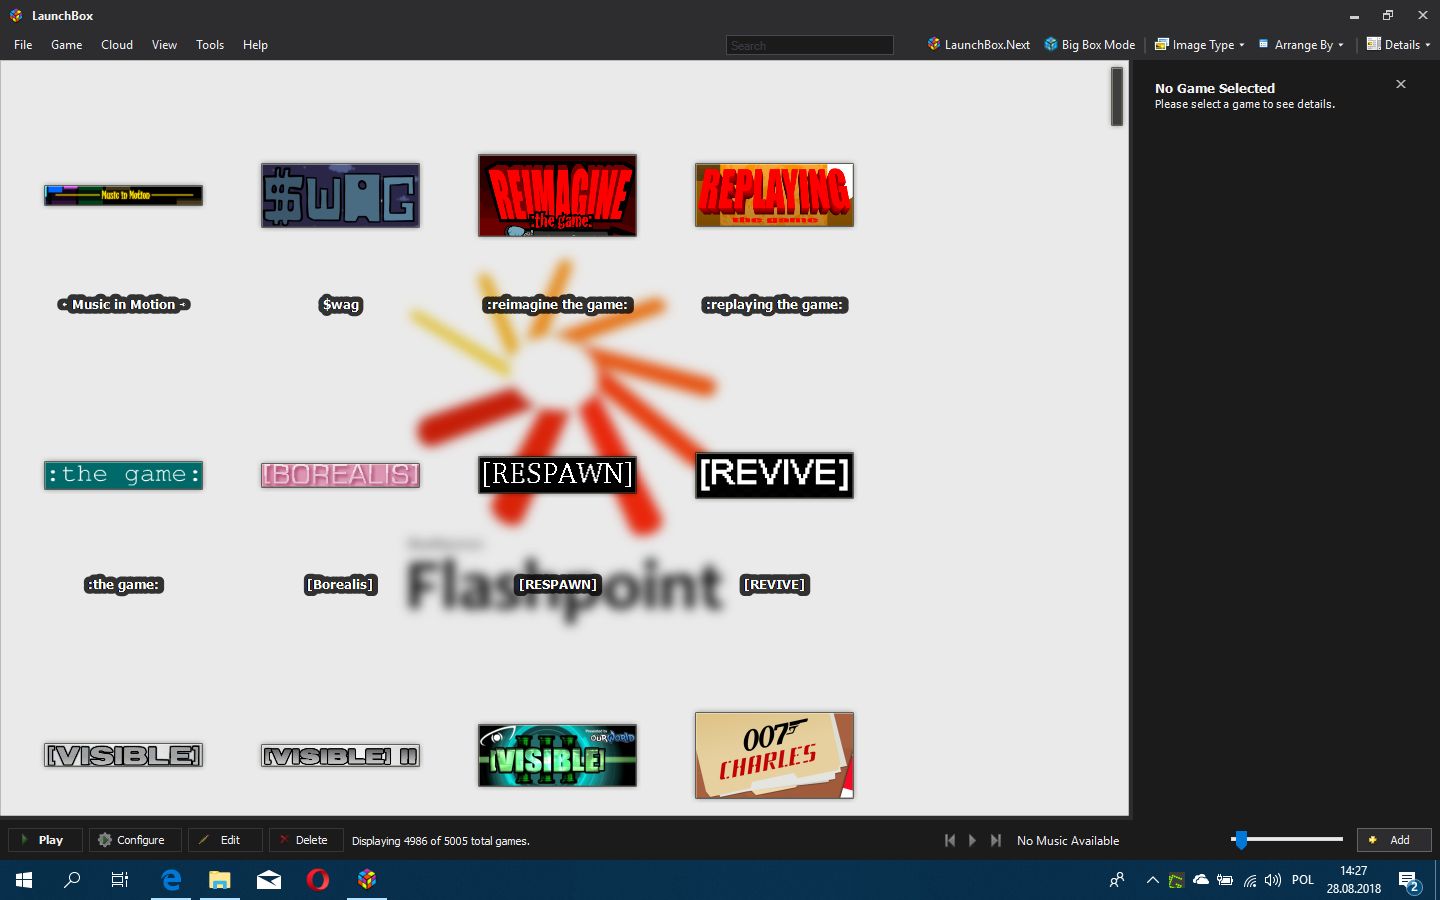Click the Add button
Image resolution: width=1440 pixels, height=900 pixels.
(1394, 840)
